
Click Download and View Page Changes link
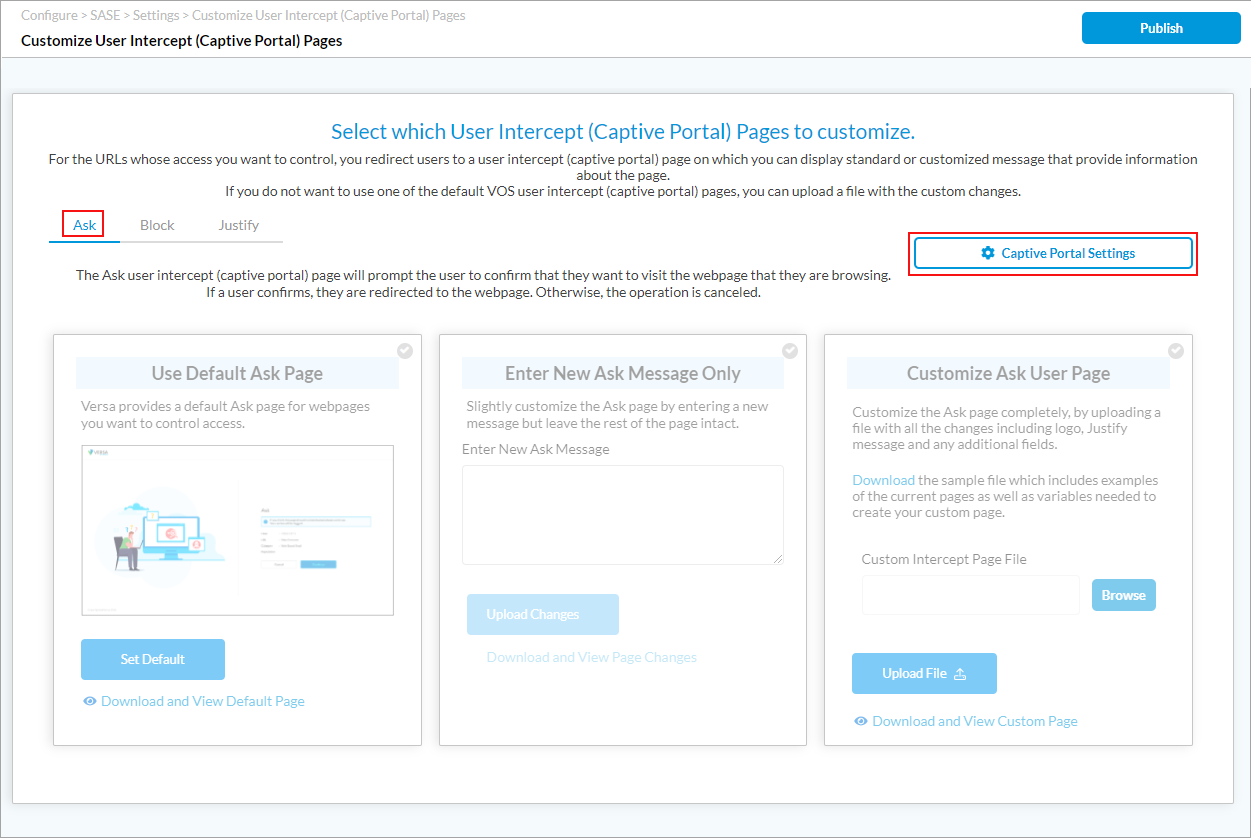tap(591, 657)
